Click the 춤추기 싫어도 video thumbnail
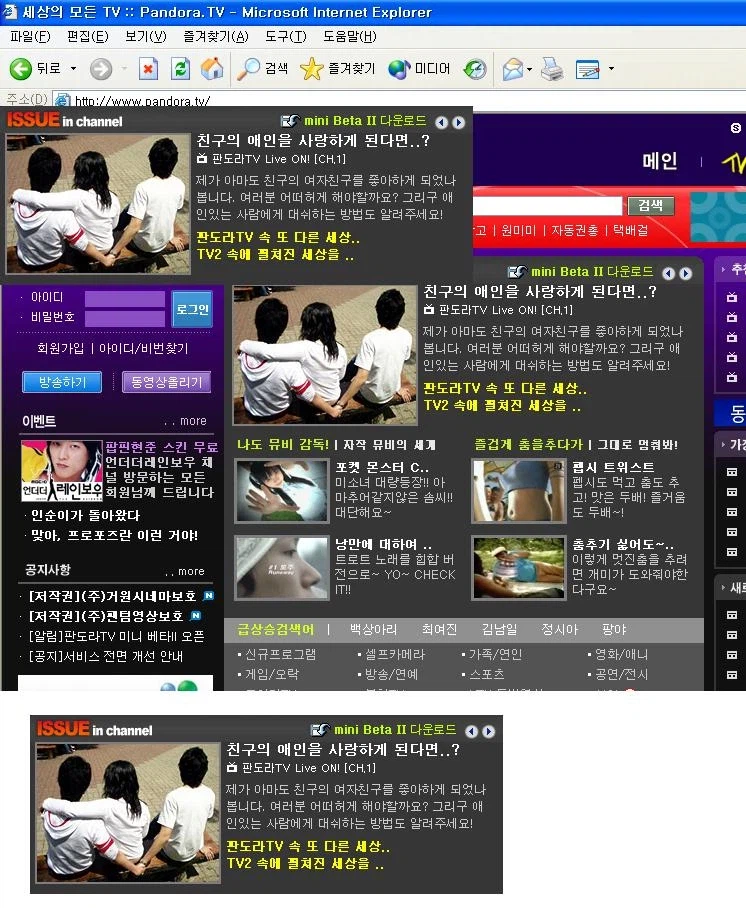Viewport: 746px width, 908px height. pos(518,568)
